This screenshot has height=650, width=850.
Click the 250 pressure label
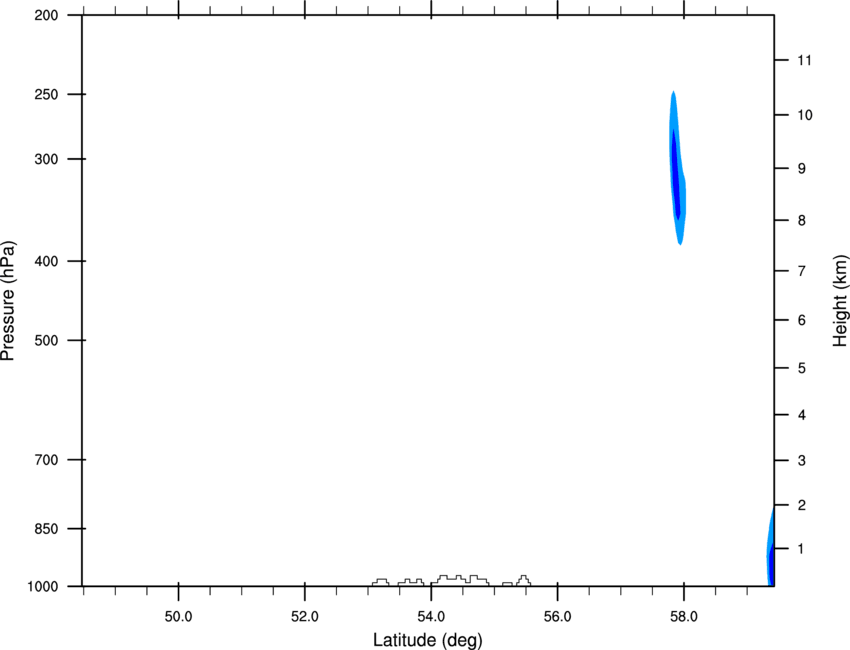click(47, 94)
